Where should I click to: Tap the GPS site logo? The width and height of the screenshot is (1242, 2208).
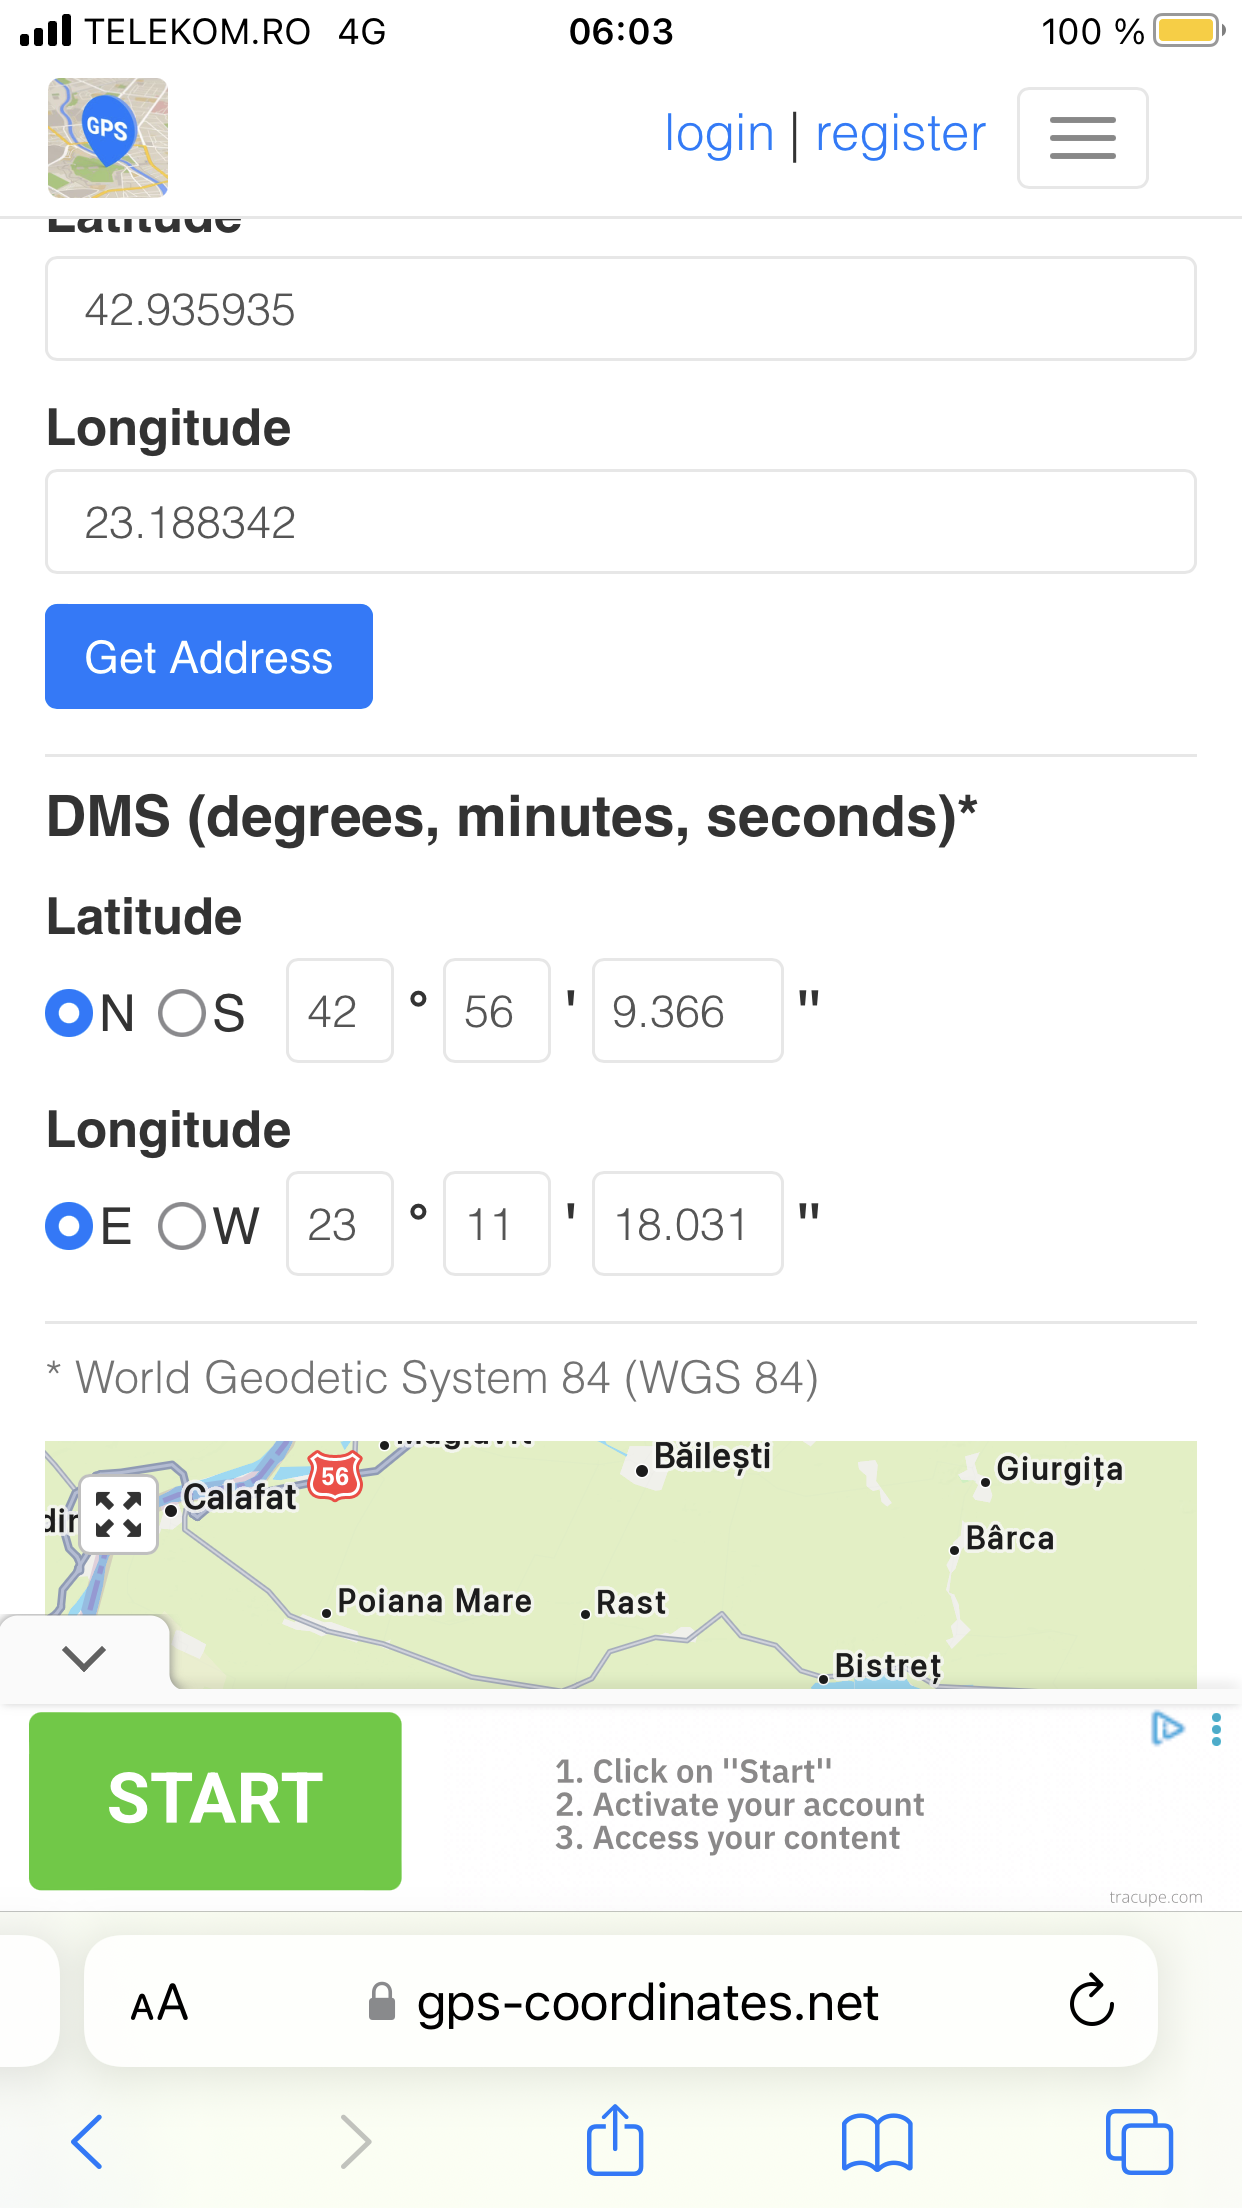pyautogui.click(x=108, y=137)
